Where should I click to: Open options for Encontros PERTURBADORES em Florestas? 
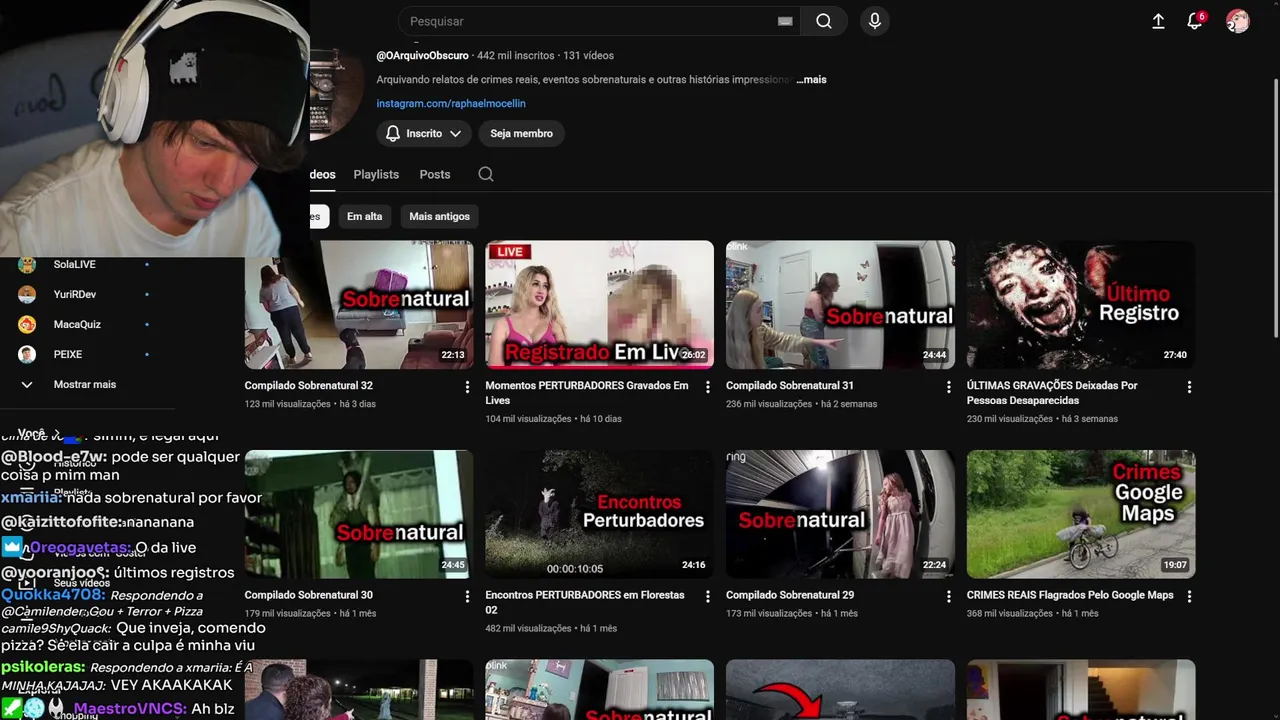point(708,596)
